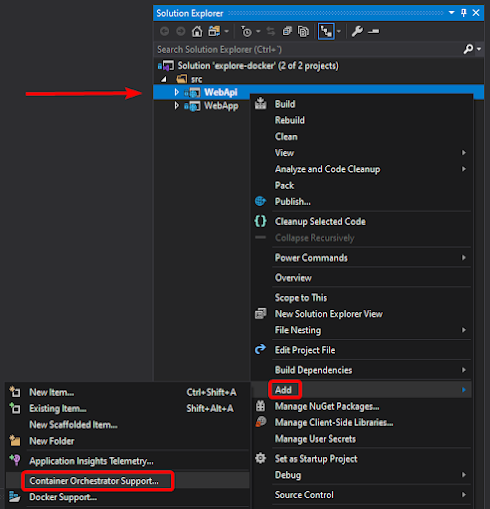Image resolution: width=490 pixels, height=509 pixels.
Task: Open the search options dropdown arrow
Action: point(479,49)
